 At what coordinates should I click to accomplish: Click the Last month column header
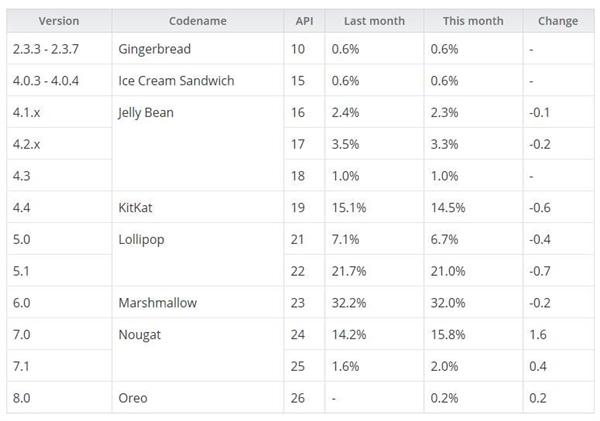tap(374, 21)
